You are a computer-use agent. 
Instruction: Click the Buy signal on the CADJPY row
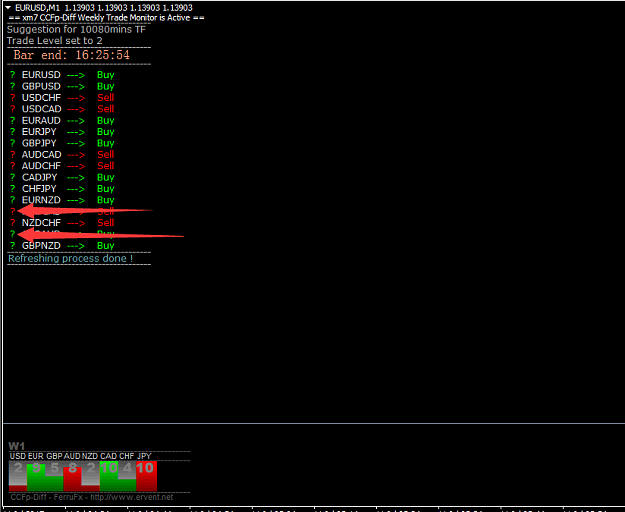click(x=106, y=178)
